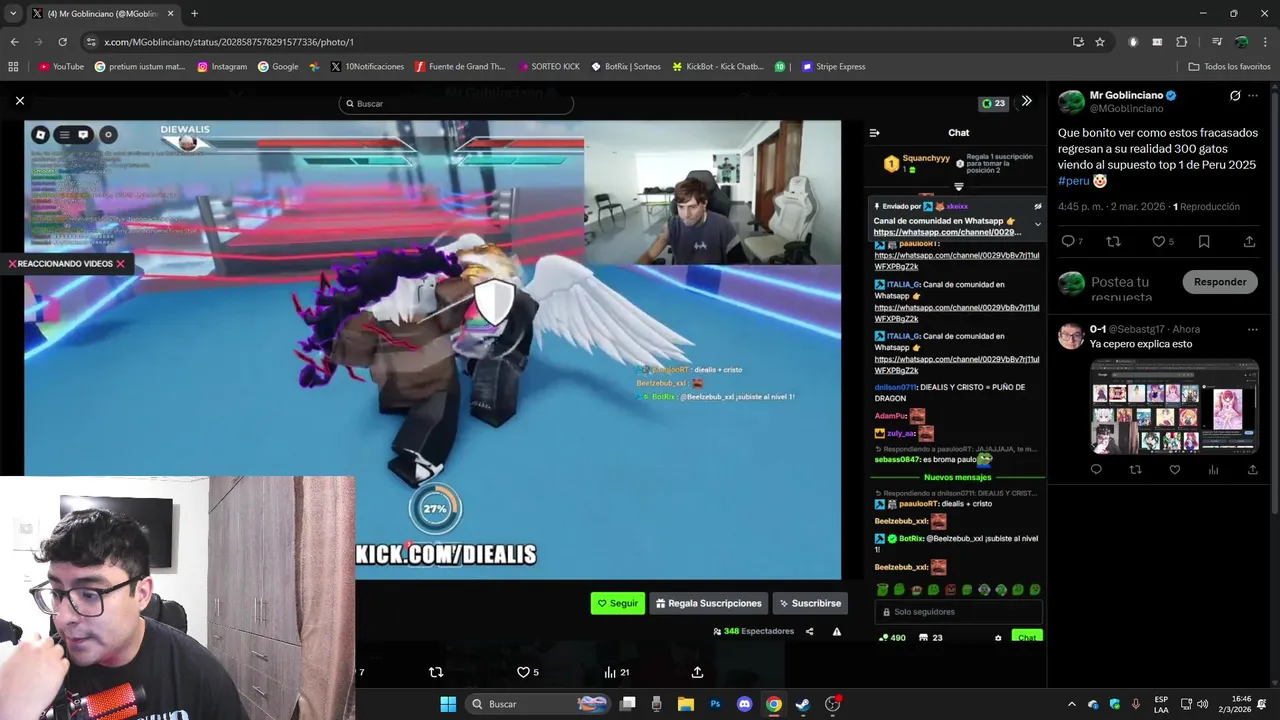Image resolution: width=1280 pixels, height=720 pixels.
Task: Open the SORTEO KICK bookmark
Action: (x=549, y=66)
